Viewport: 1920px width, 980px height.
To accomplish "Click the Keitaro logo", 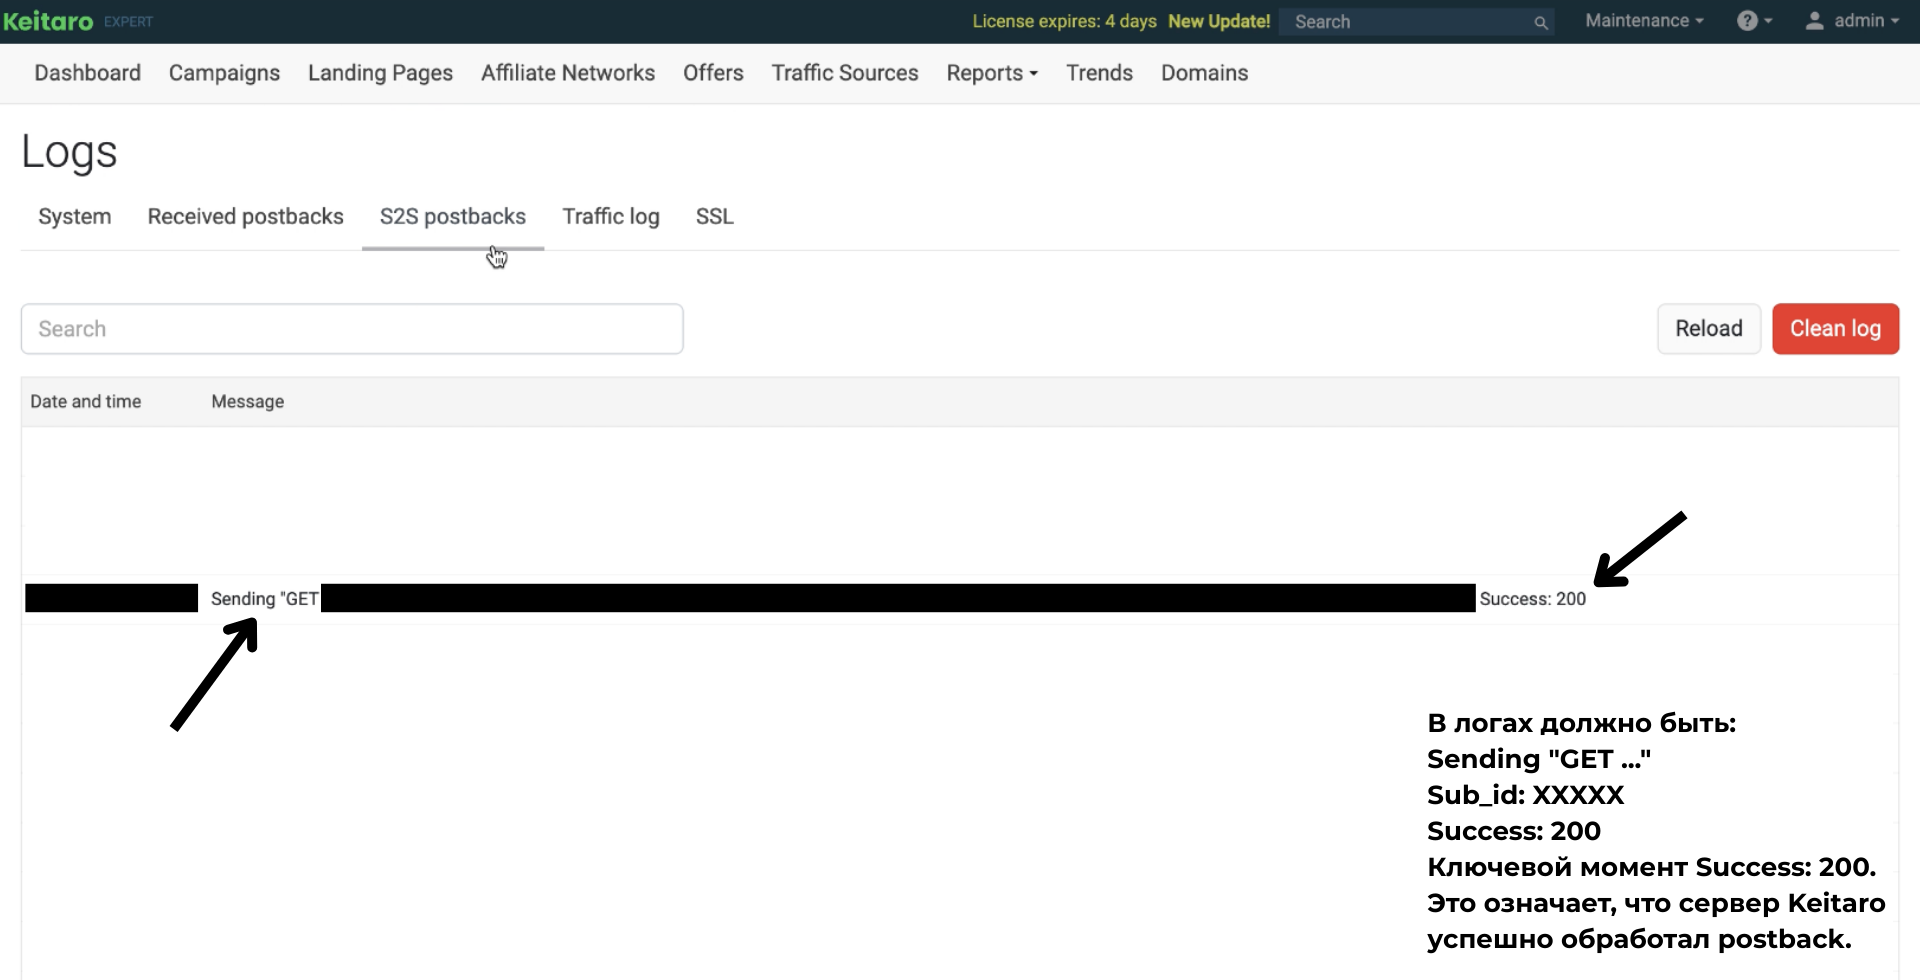I will [x=48, y=21].
